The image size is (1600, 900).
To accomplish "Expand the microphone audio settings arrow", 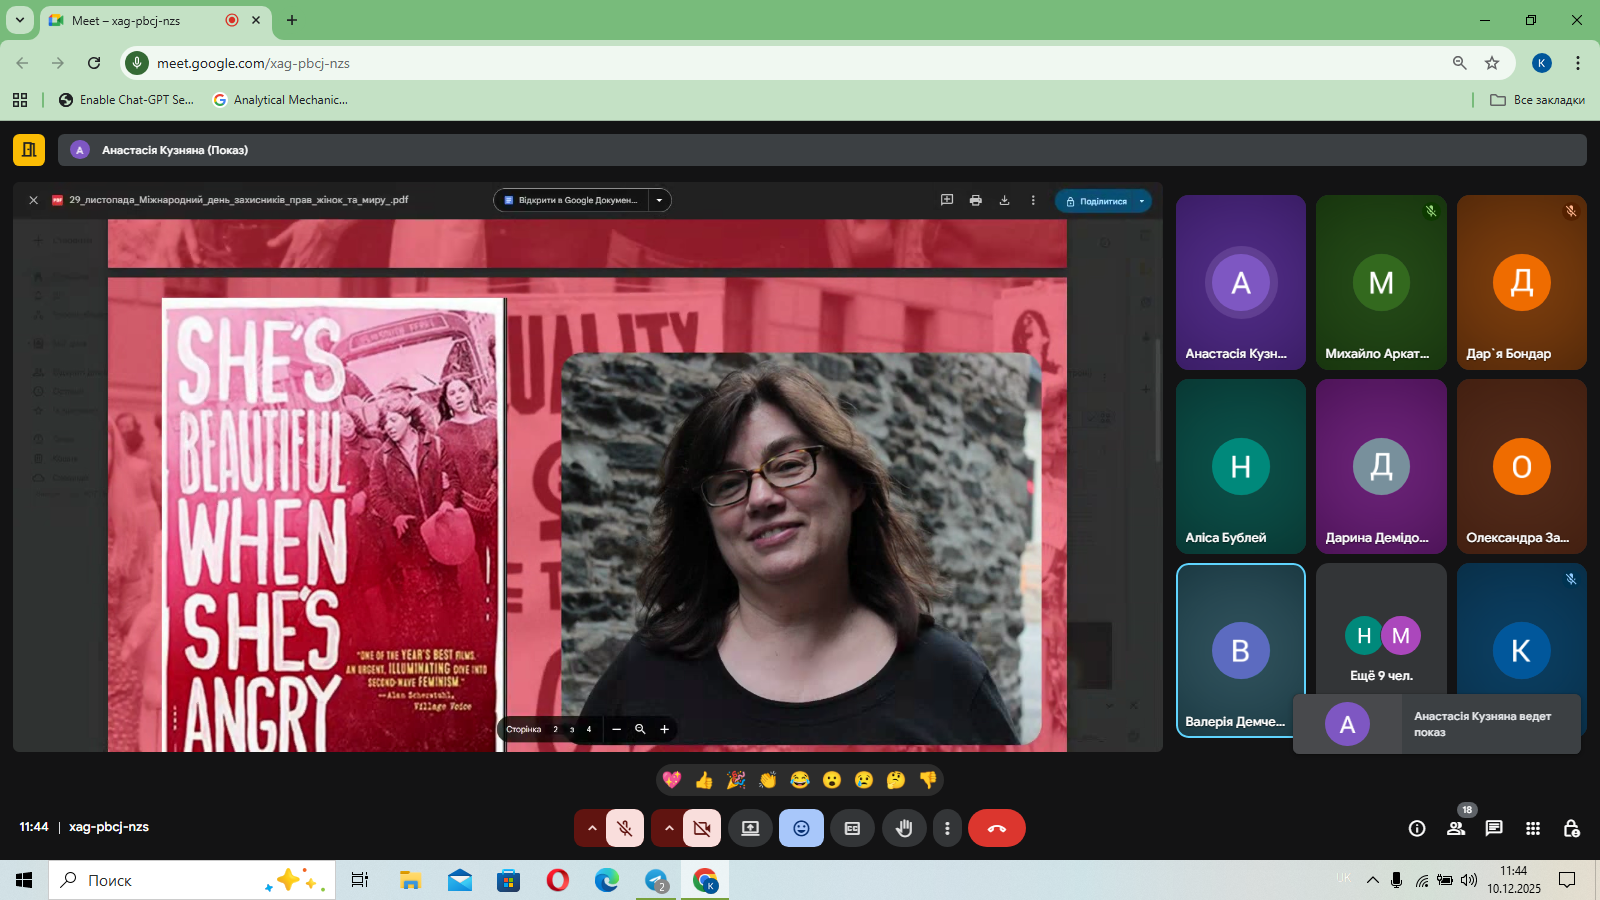I will pos(591,828).
